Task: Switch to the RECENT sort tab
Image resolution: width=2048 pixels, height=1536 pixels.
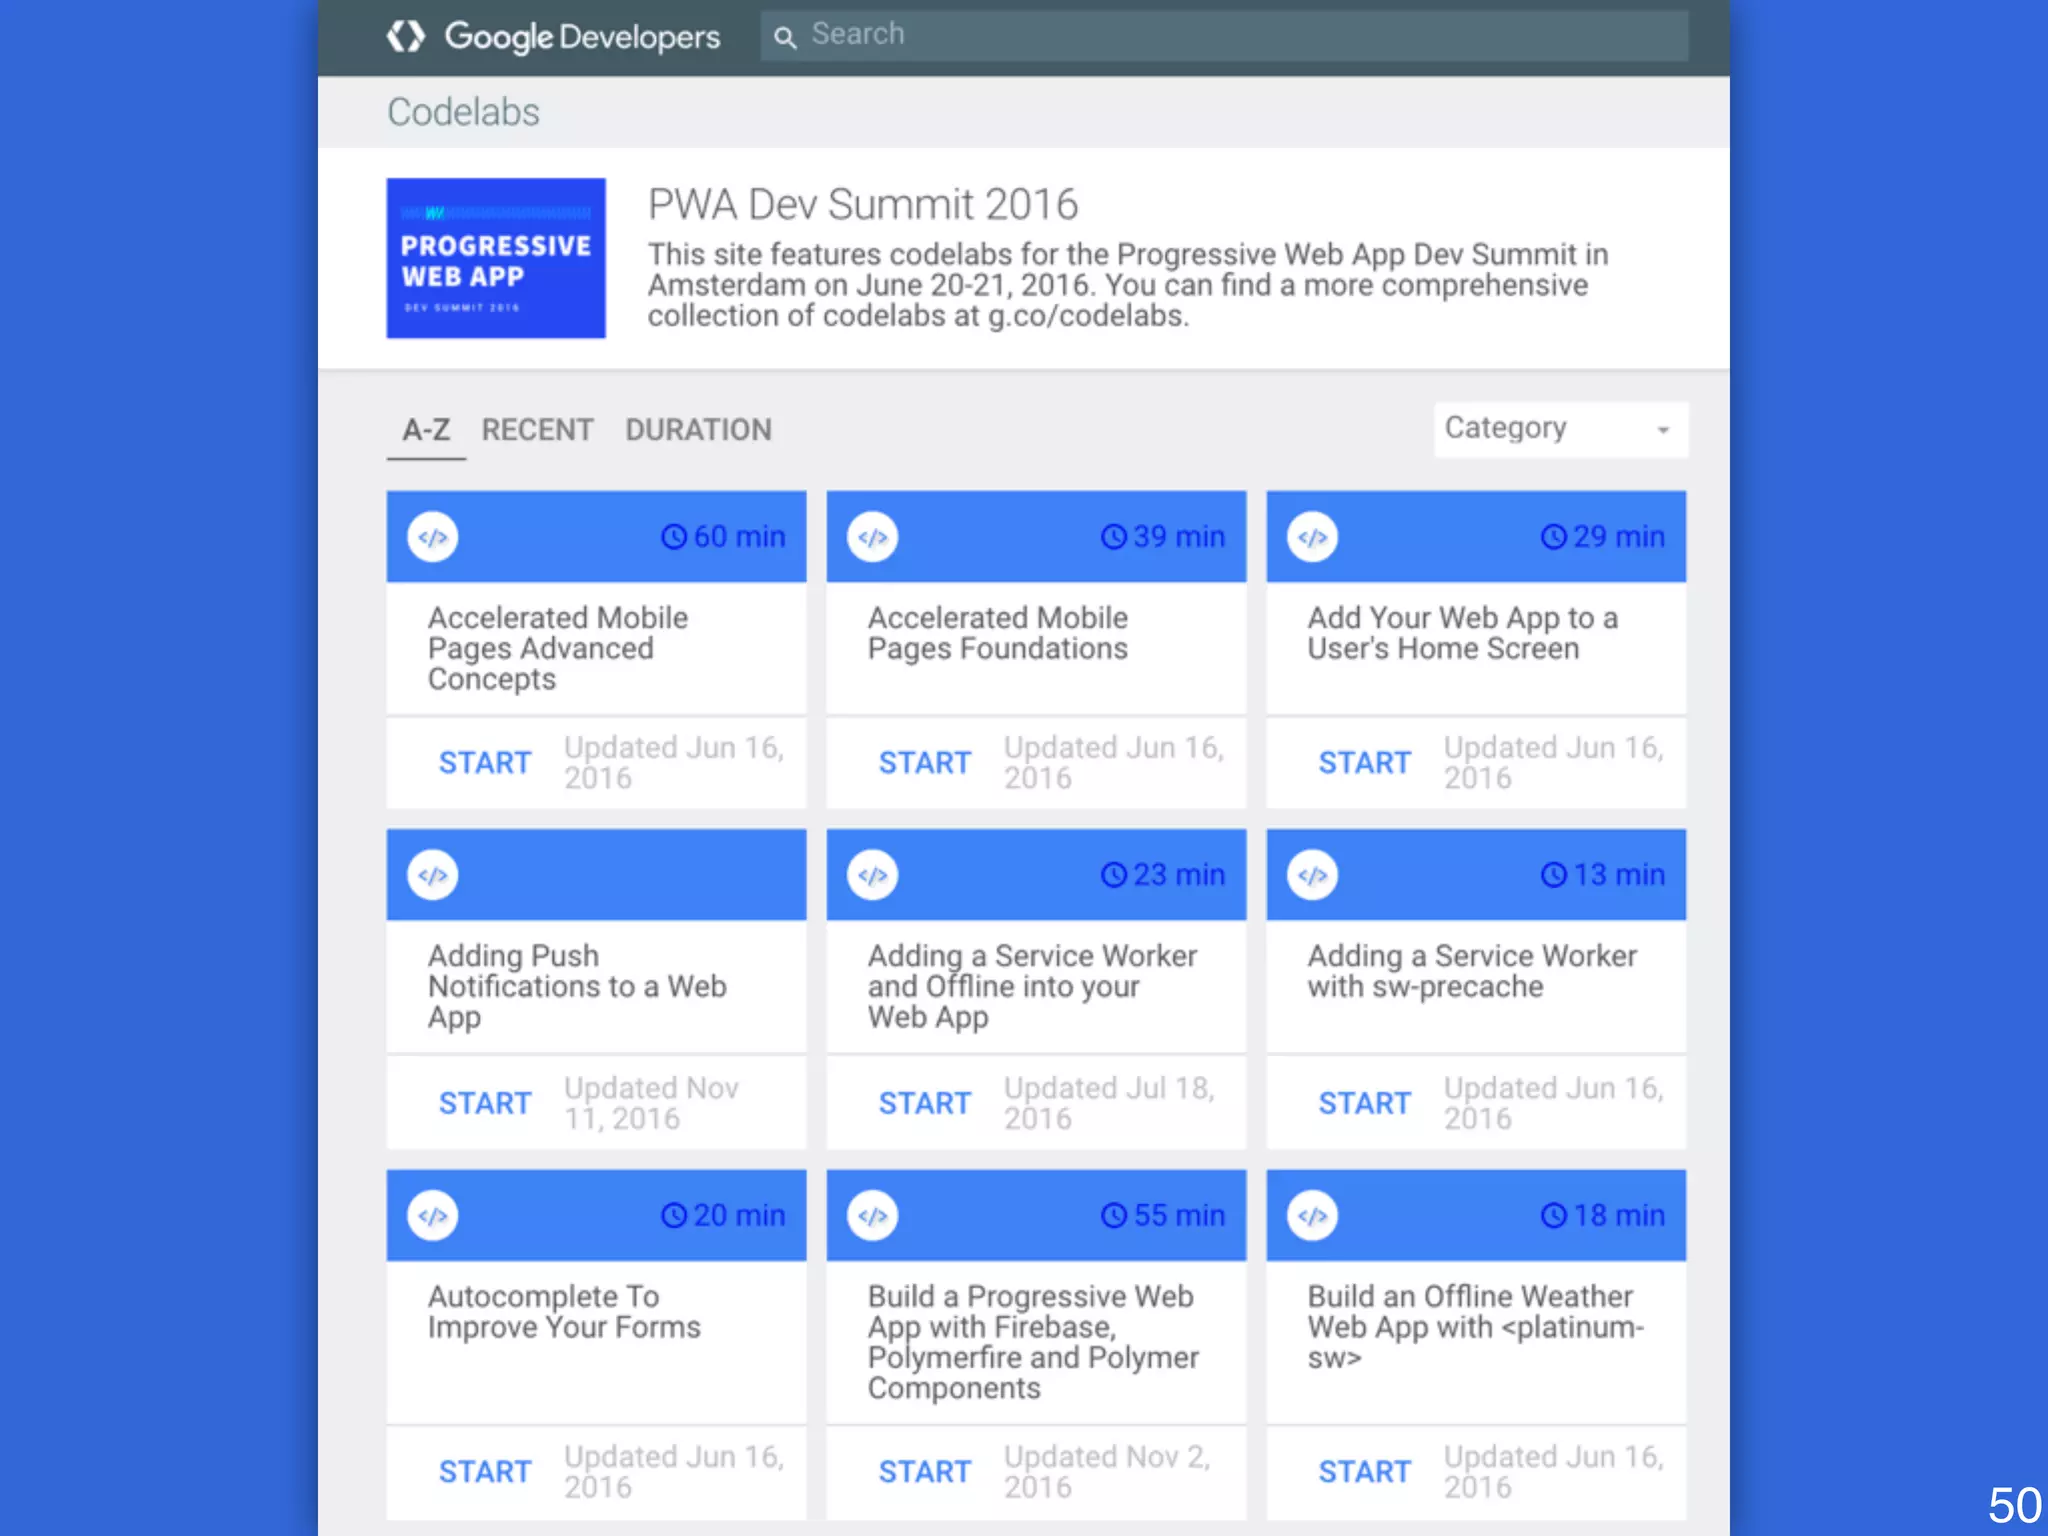Action: (537, 430)
